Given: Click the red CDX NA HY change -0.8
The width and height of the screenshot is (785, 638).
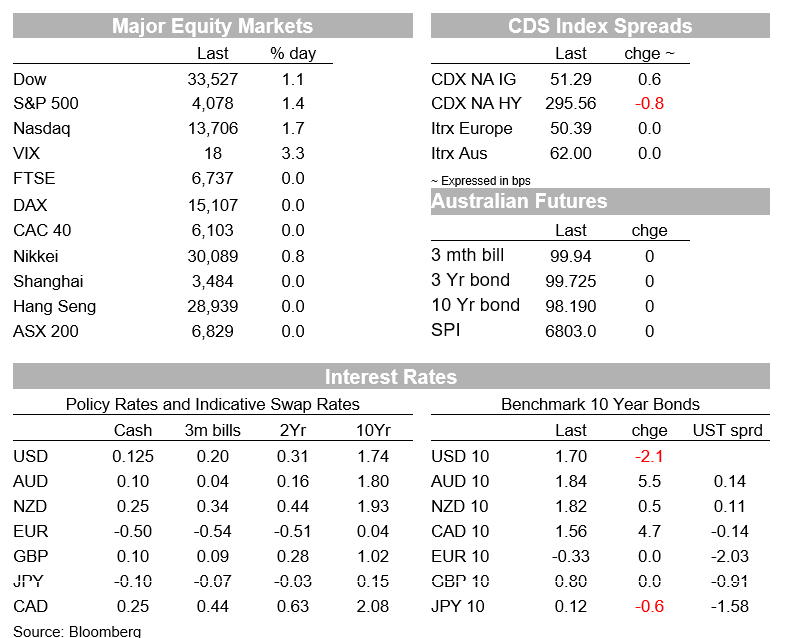Looking at the screenshot, I should [649, 103].
